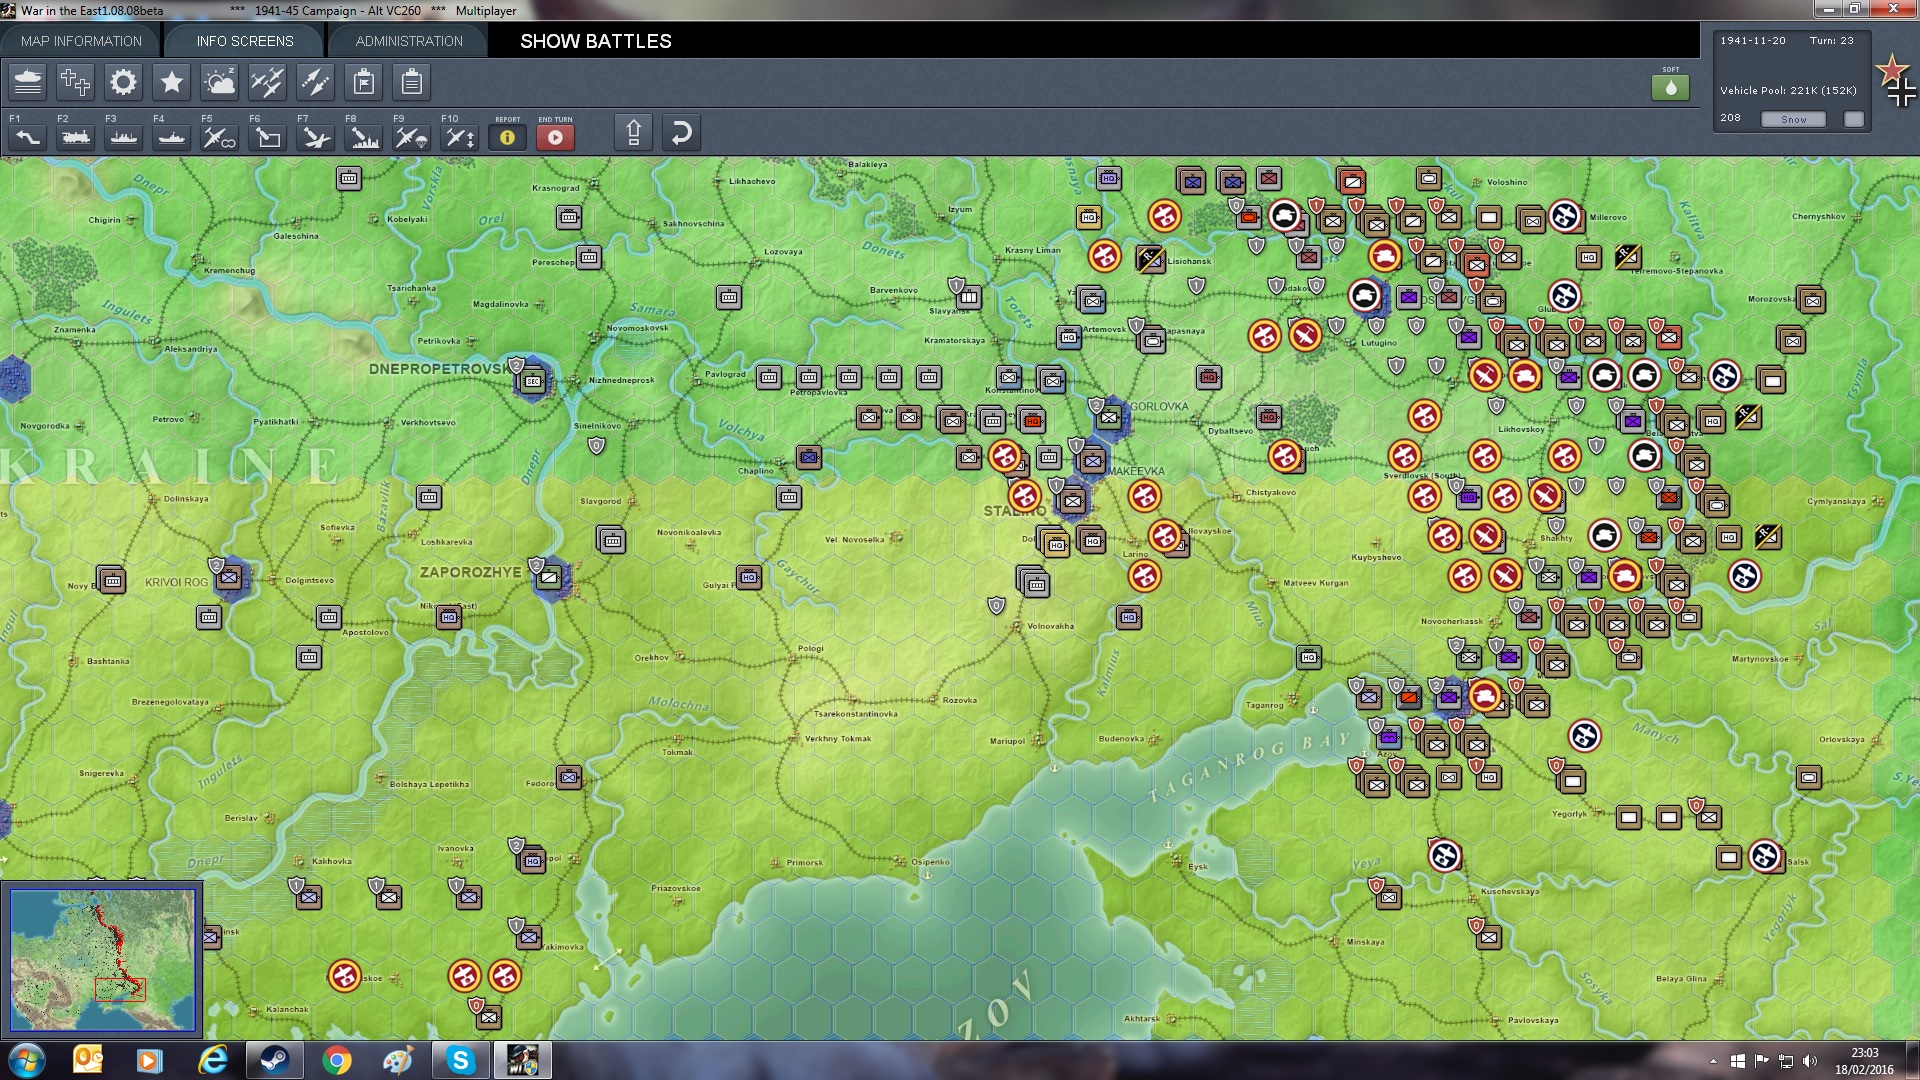
Task: Open the order of battle tank icon
Action: pos(28,82)
